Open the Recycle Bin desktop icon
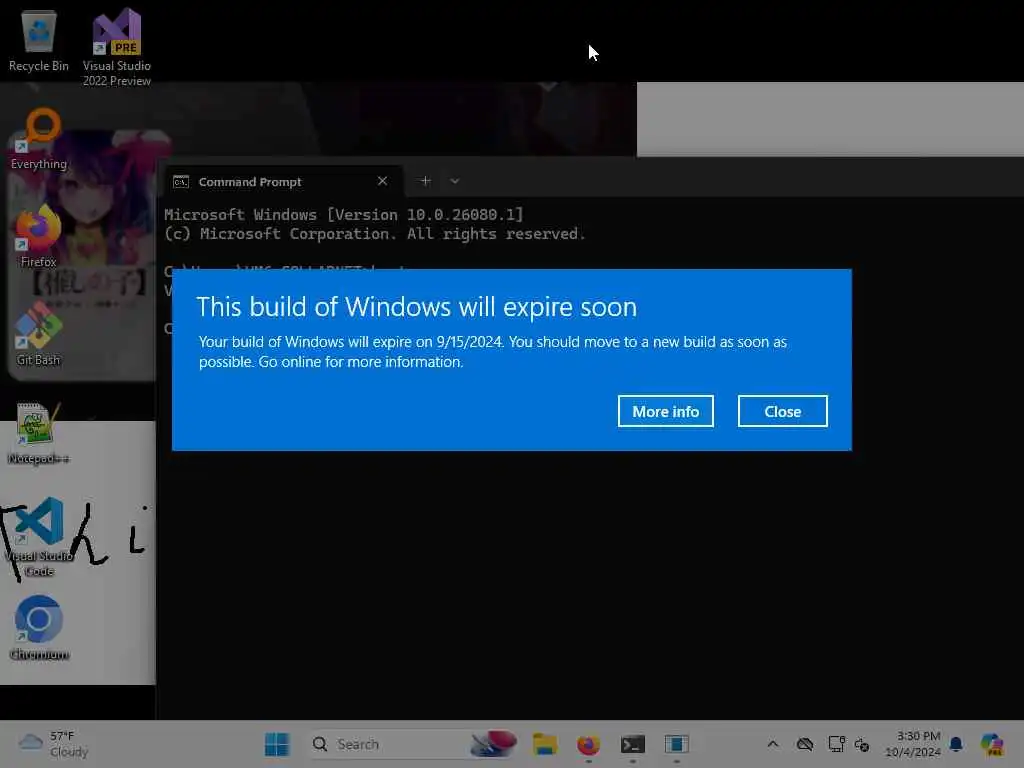 point(39,41)
